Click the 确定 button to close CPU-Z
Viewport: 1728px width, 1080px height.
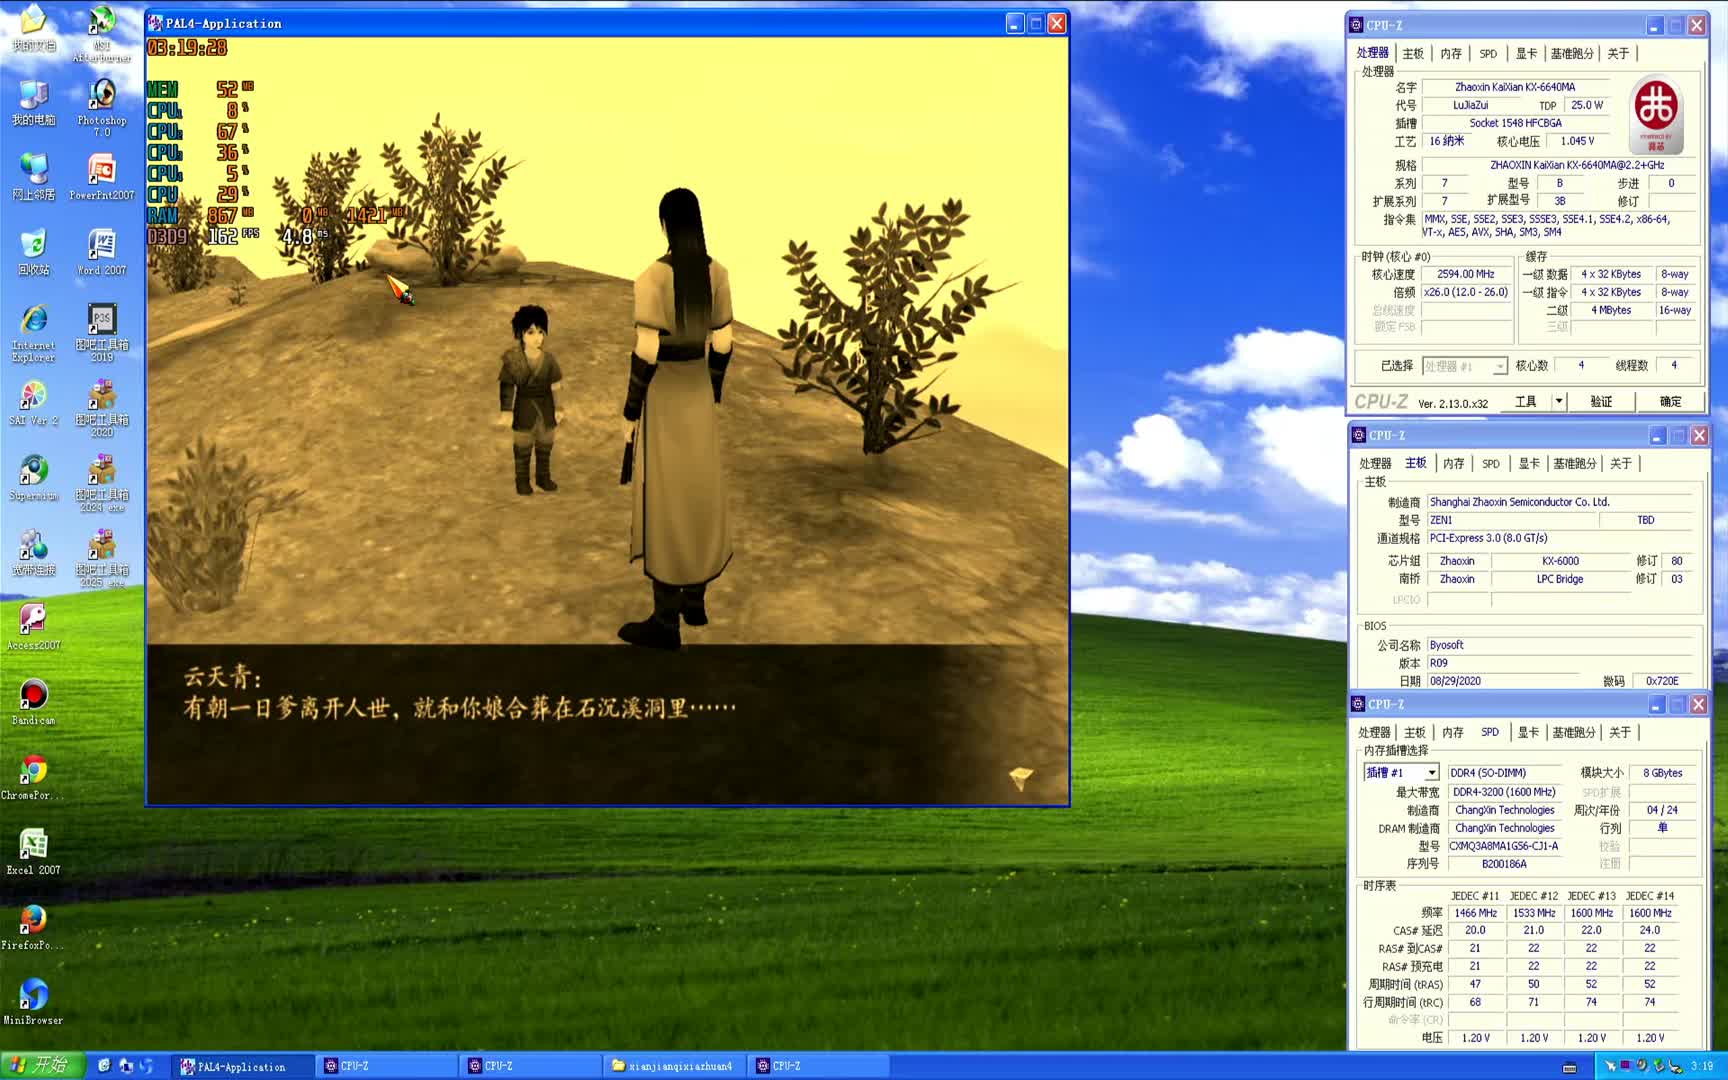click(1669, 401)
